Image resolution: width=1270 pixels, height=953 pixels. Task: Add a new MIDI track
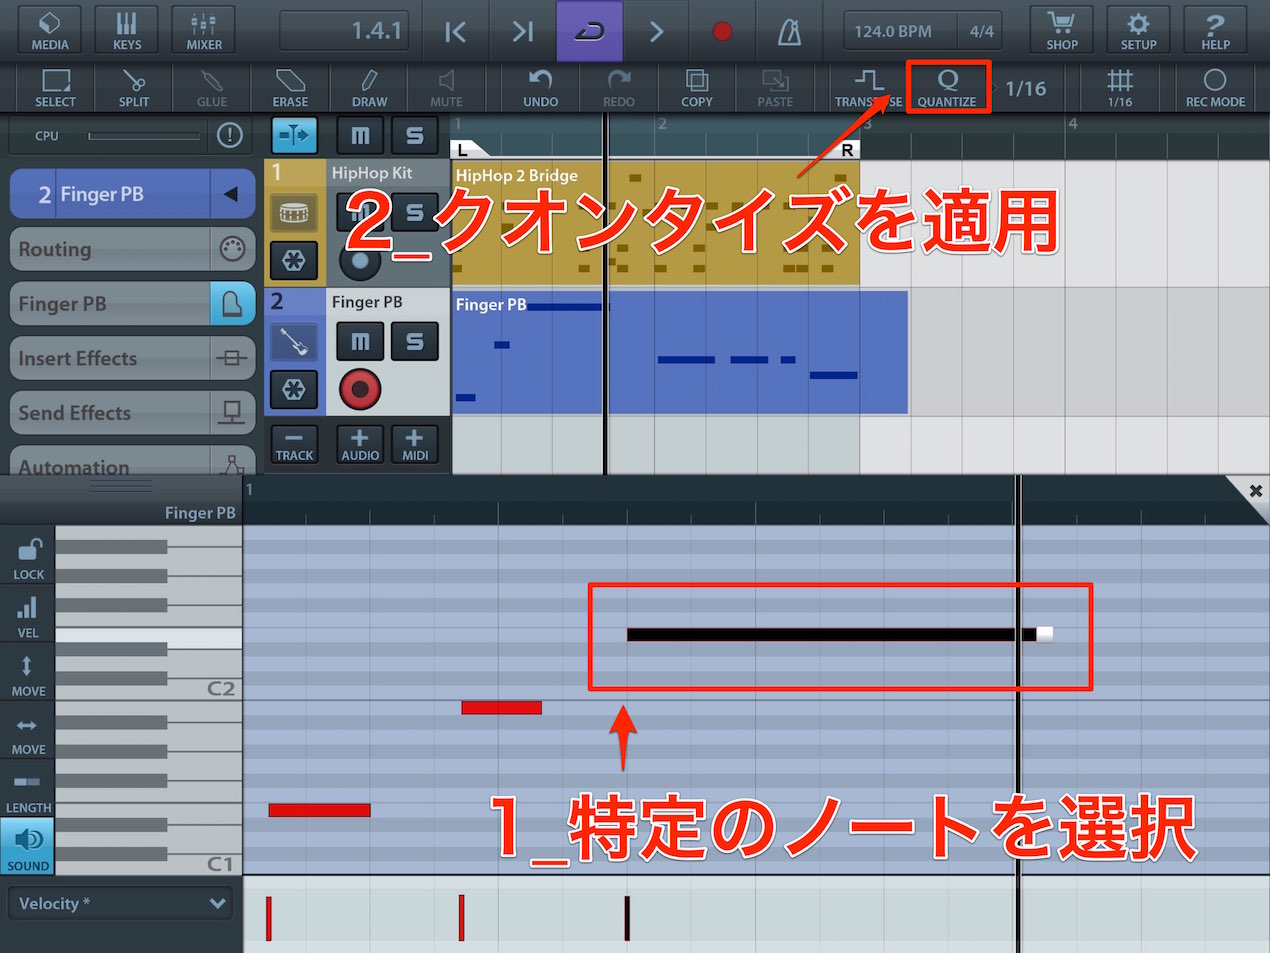415,444
